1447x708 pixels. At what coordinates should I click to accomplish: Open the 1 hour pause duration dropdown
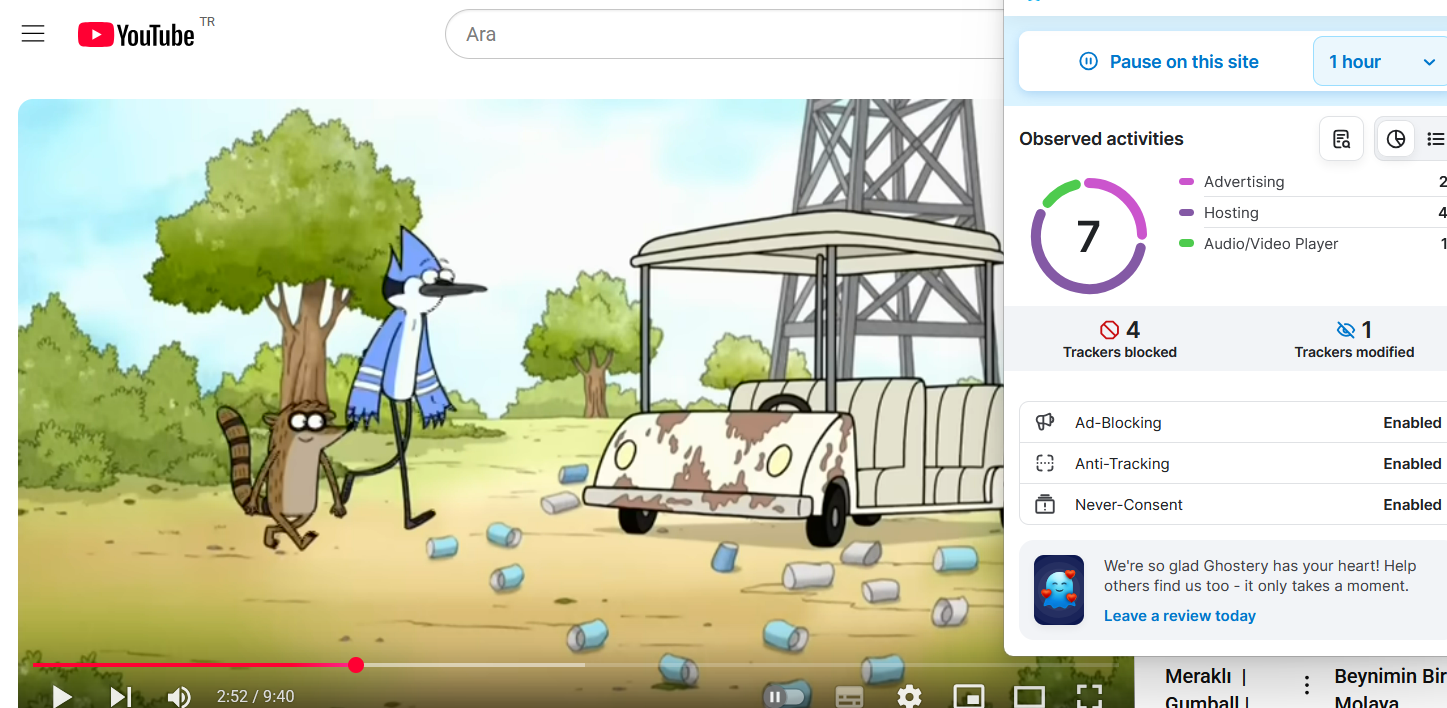pyautogui.click(x=1381, y=62)
